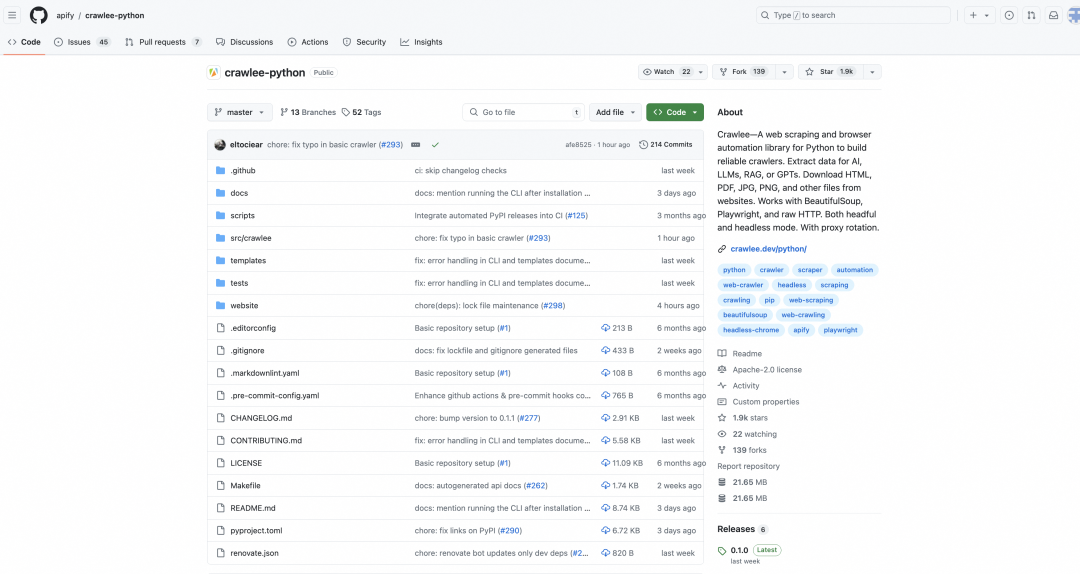Open the master branch selector dropdown
The height and width of the screenshot is (574, 1080).
(240, 112)
